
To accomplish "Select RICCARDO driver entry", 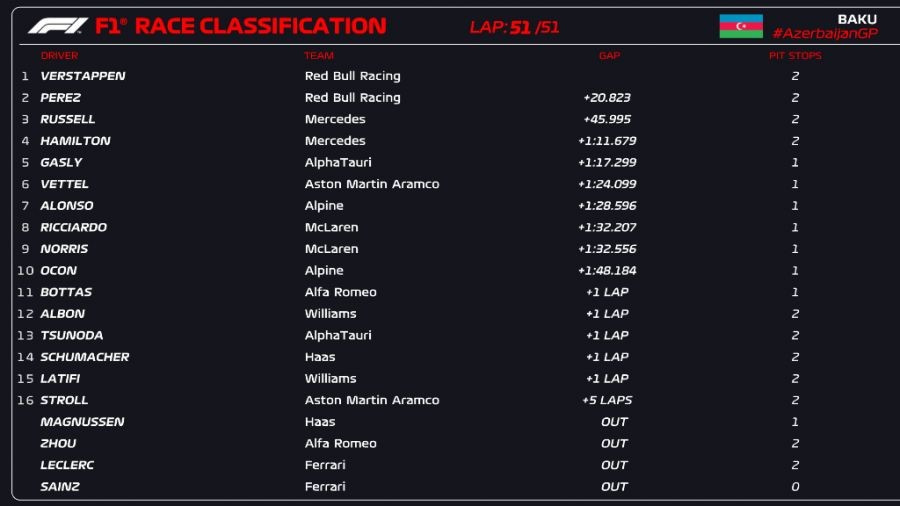I will click(x=73, y=227).
